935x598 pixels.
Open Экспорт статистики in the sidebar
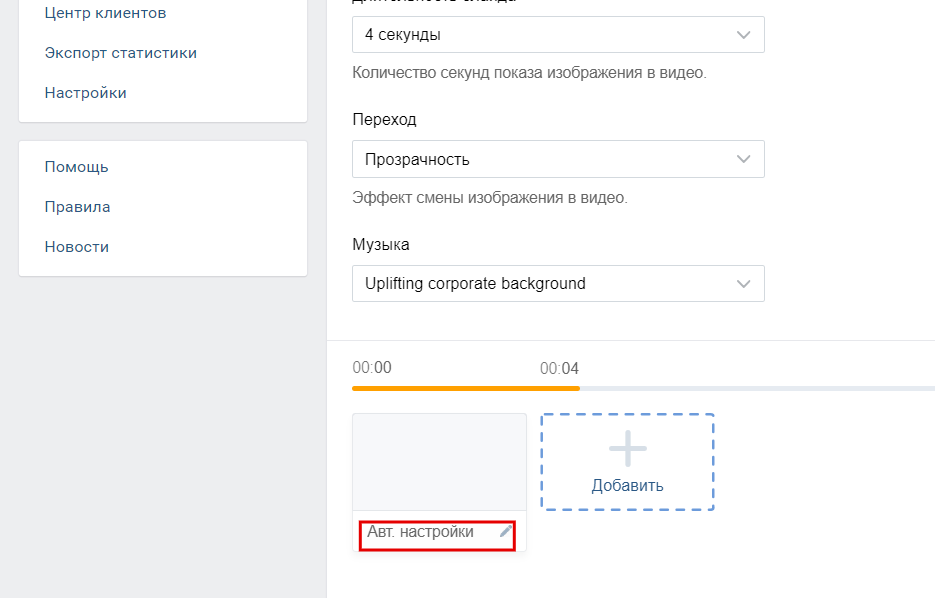[121, 52]
